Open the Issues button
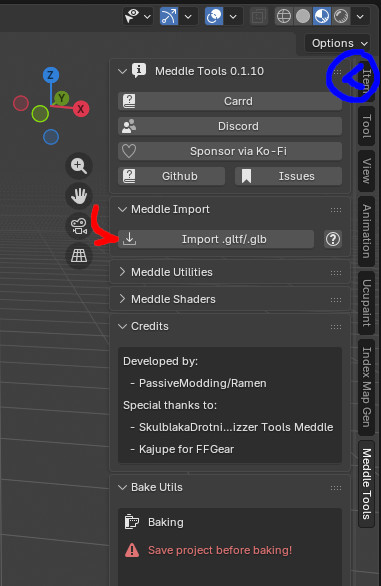Screen dimensions: 381x586 (288, 176)
